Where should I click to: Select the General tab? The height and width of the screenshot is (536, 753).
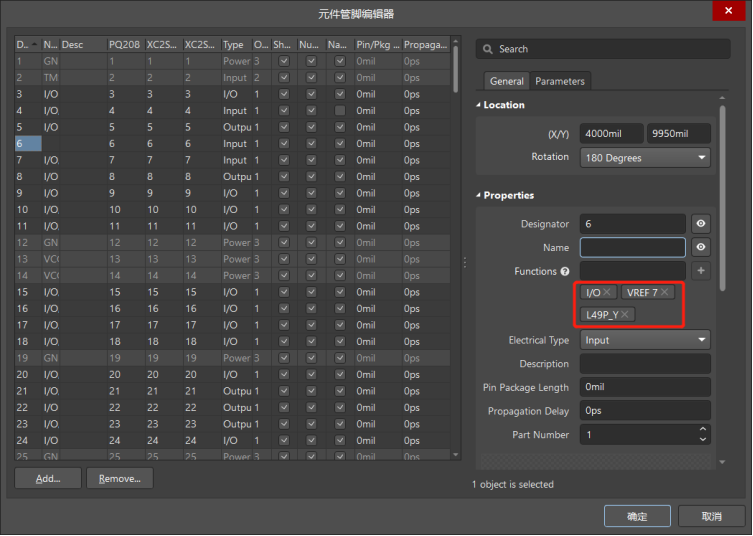pos(507,81)
